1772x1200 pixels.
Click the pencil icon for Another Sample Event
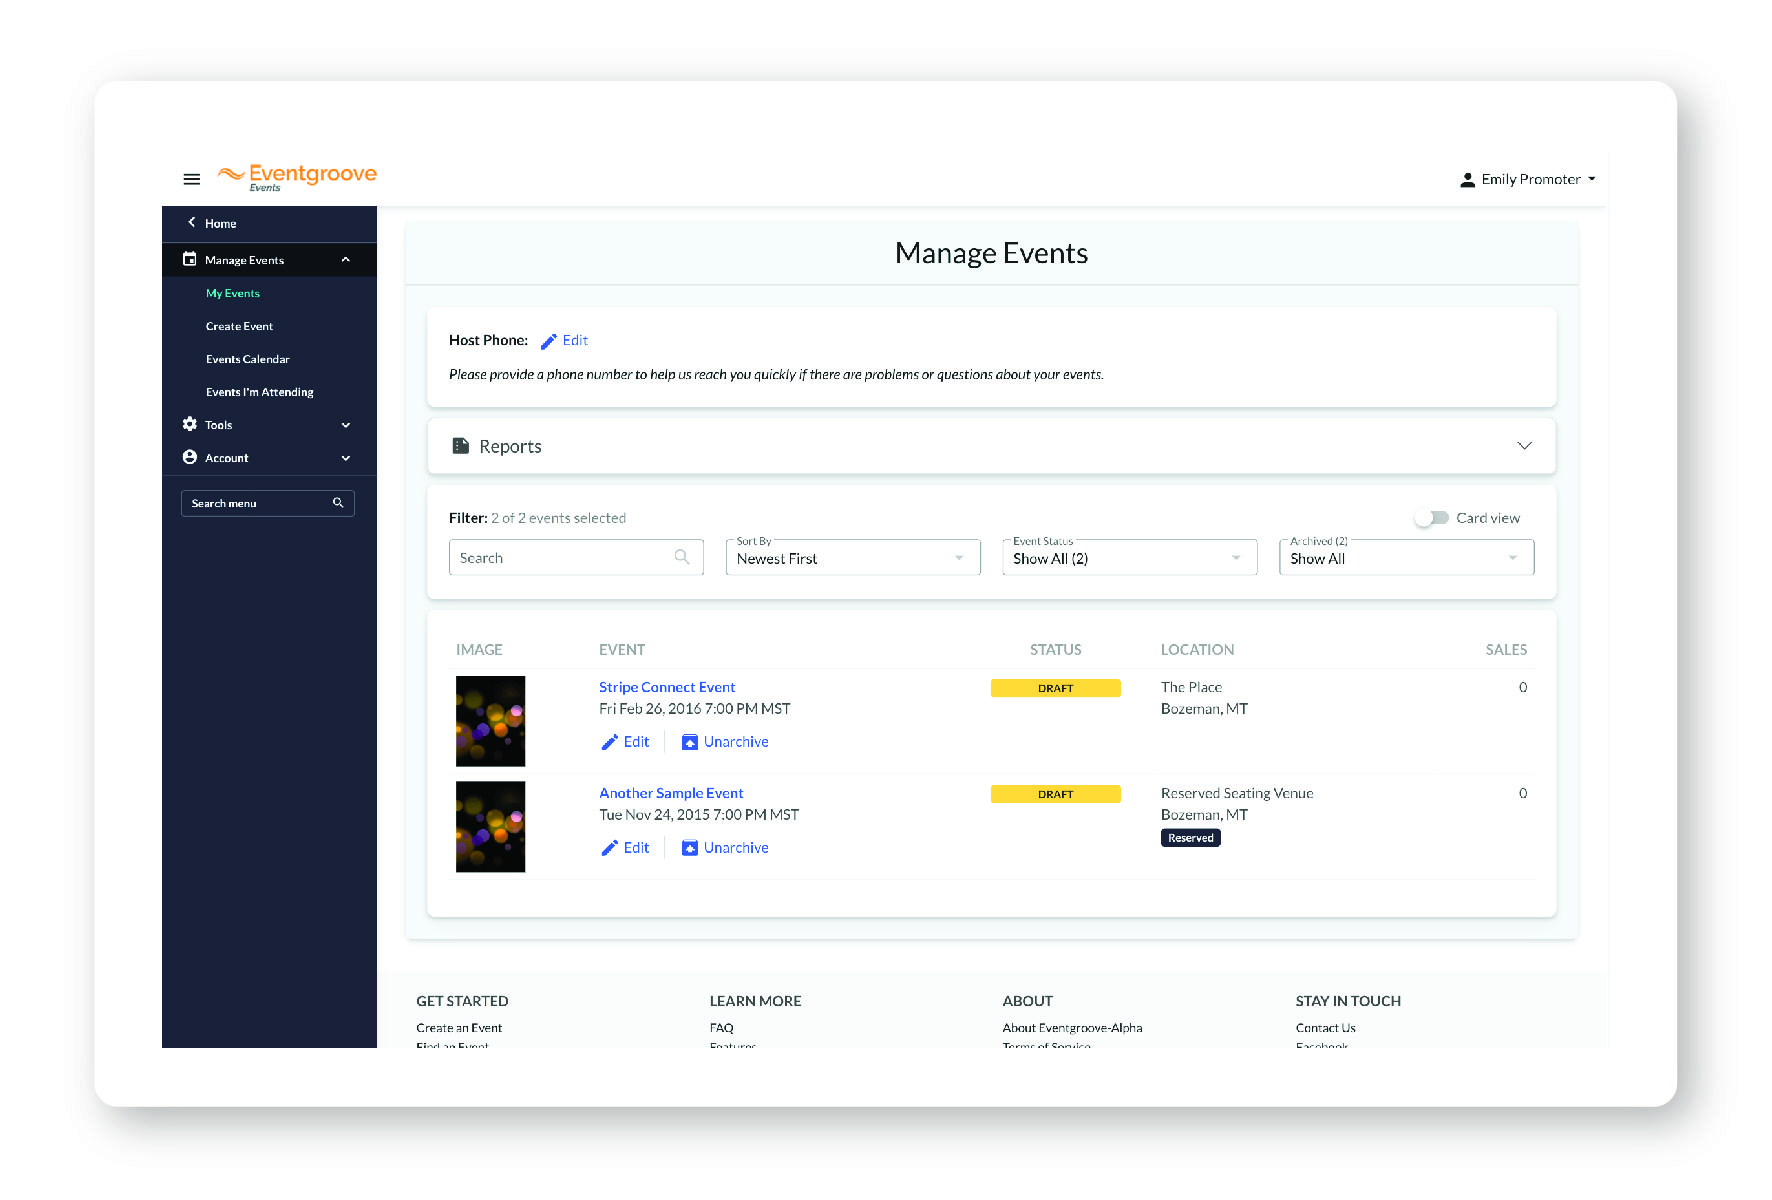point(609,848)
